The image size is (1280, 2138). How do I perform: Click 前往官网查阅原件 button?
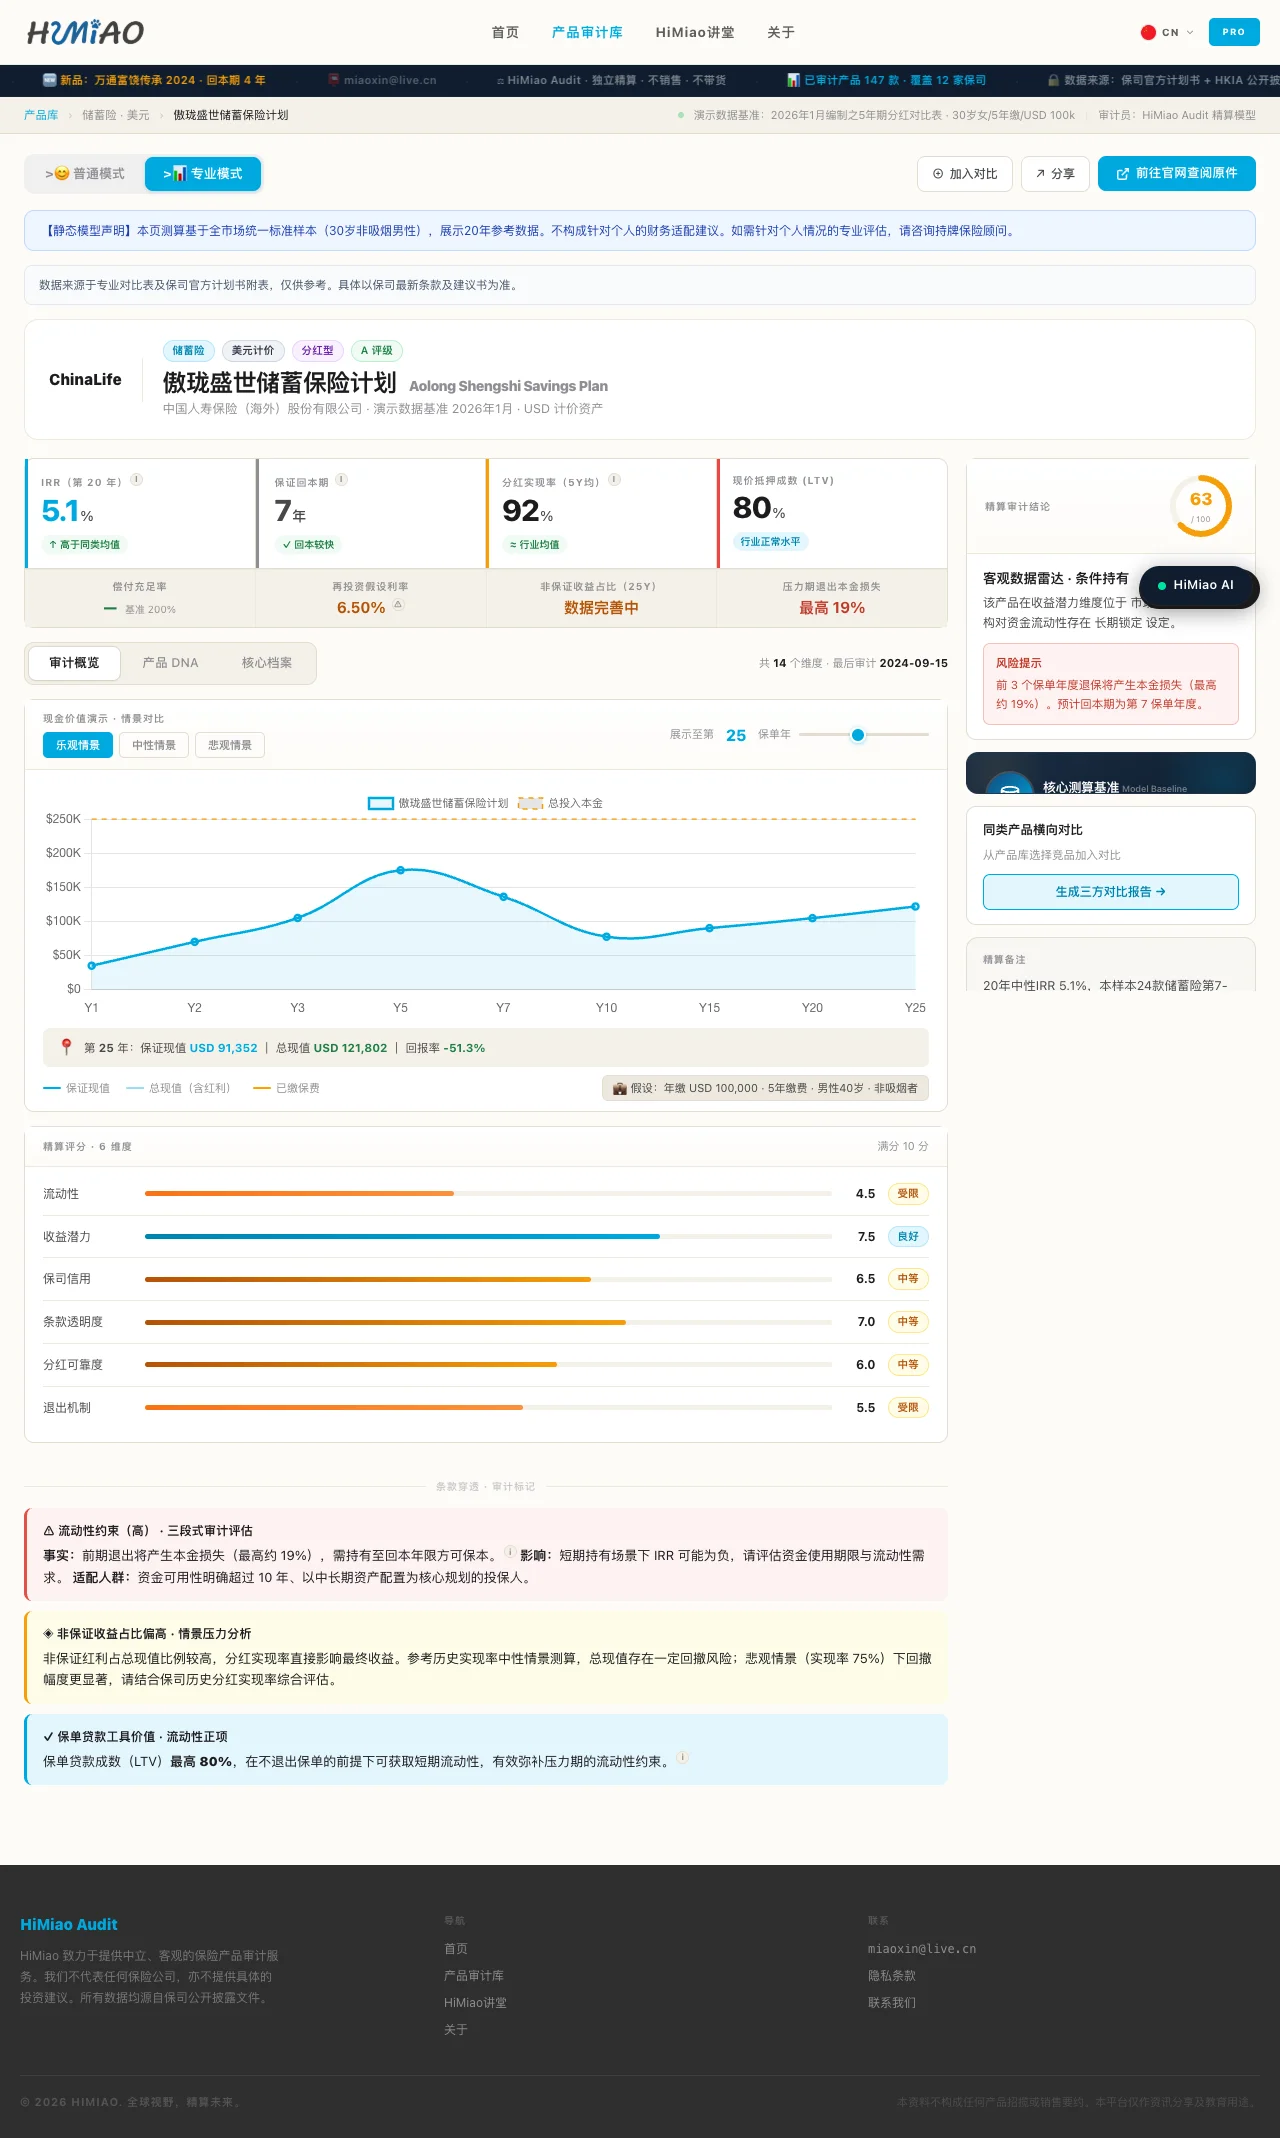(1177, 174)
